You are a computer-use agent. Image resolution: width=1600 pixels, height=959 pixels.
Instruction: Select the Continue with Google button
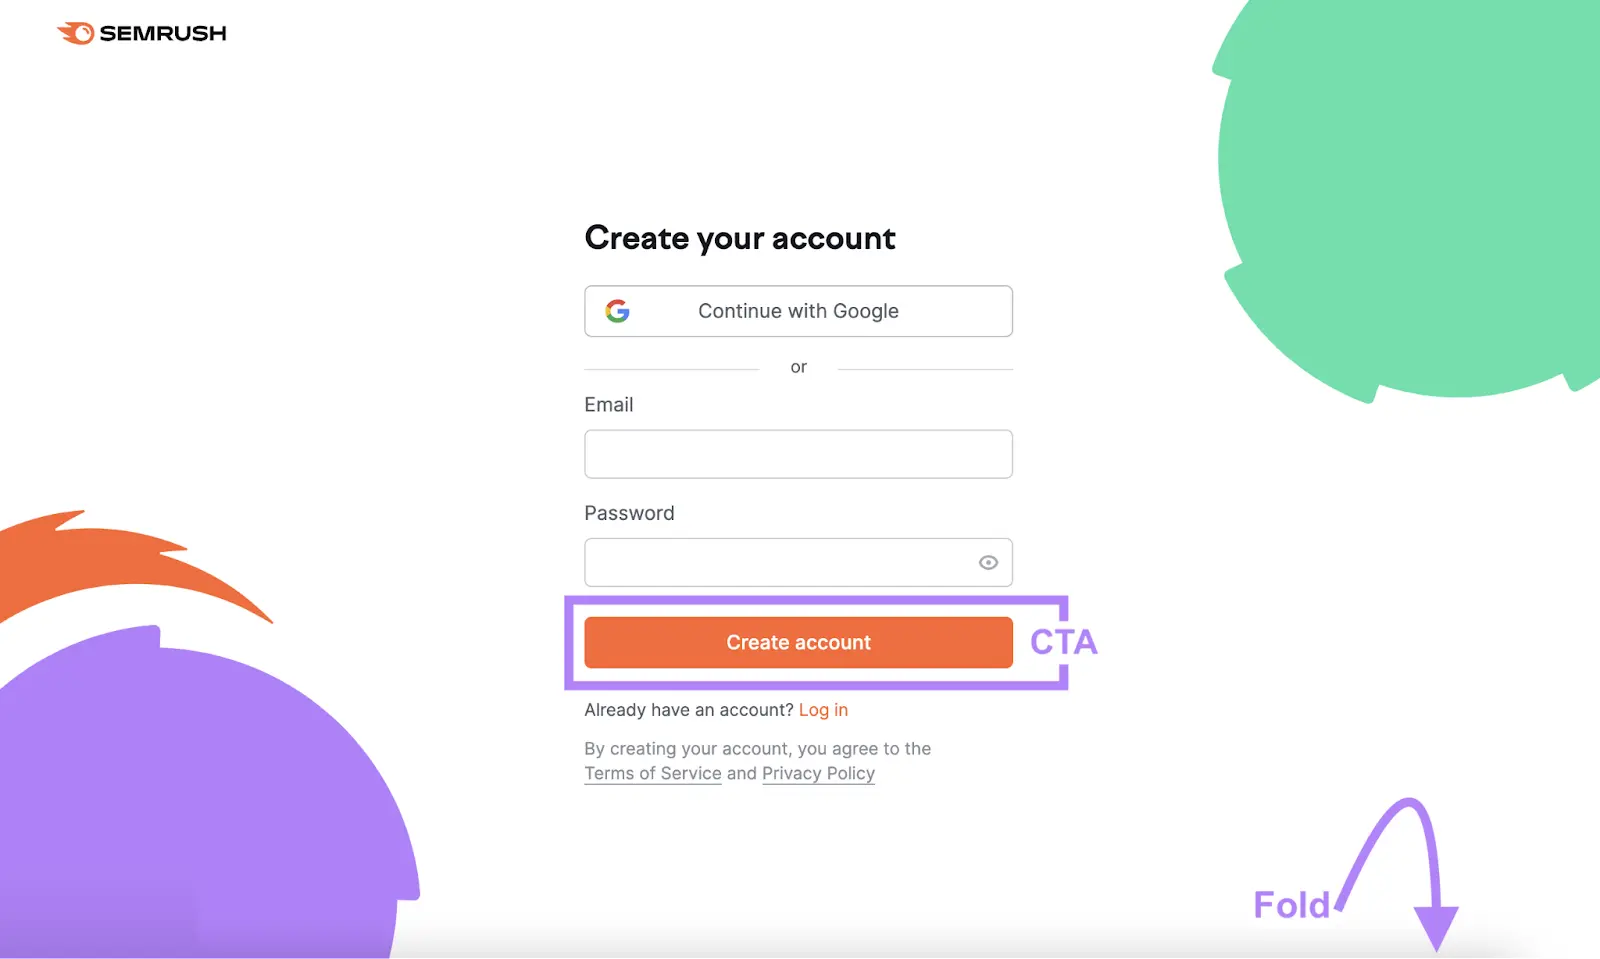coord(798,311)
